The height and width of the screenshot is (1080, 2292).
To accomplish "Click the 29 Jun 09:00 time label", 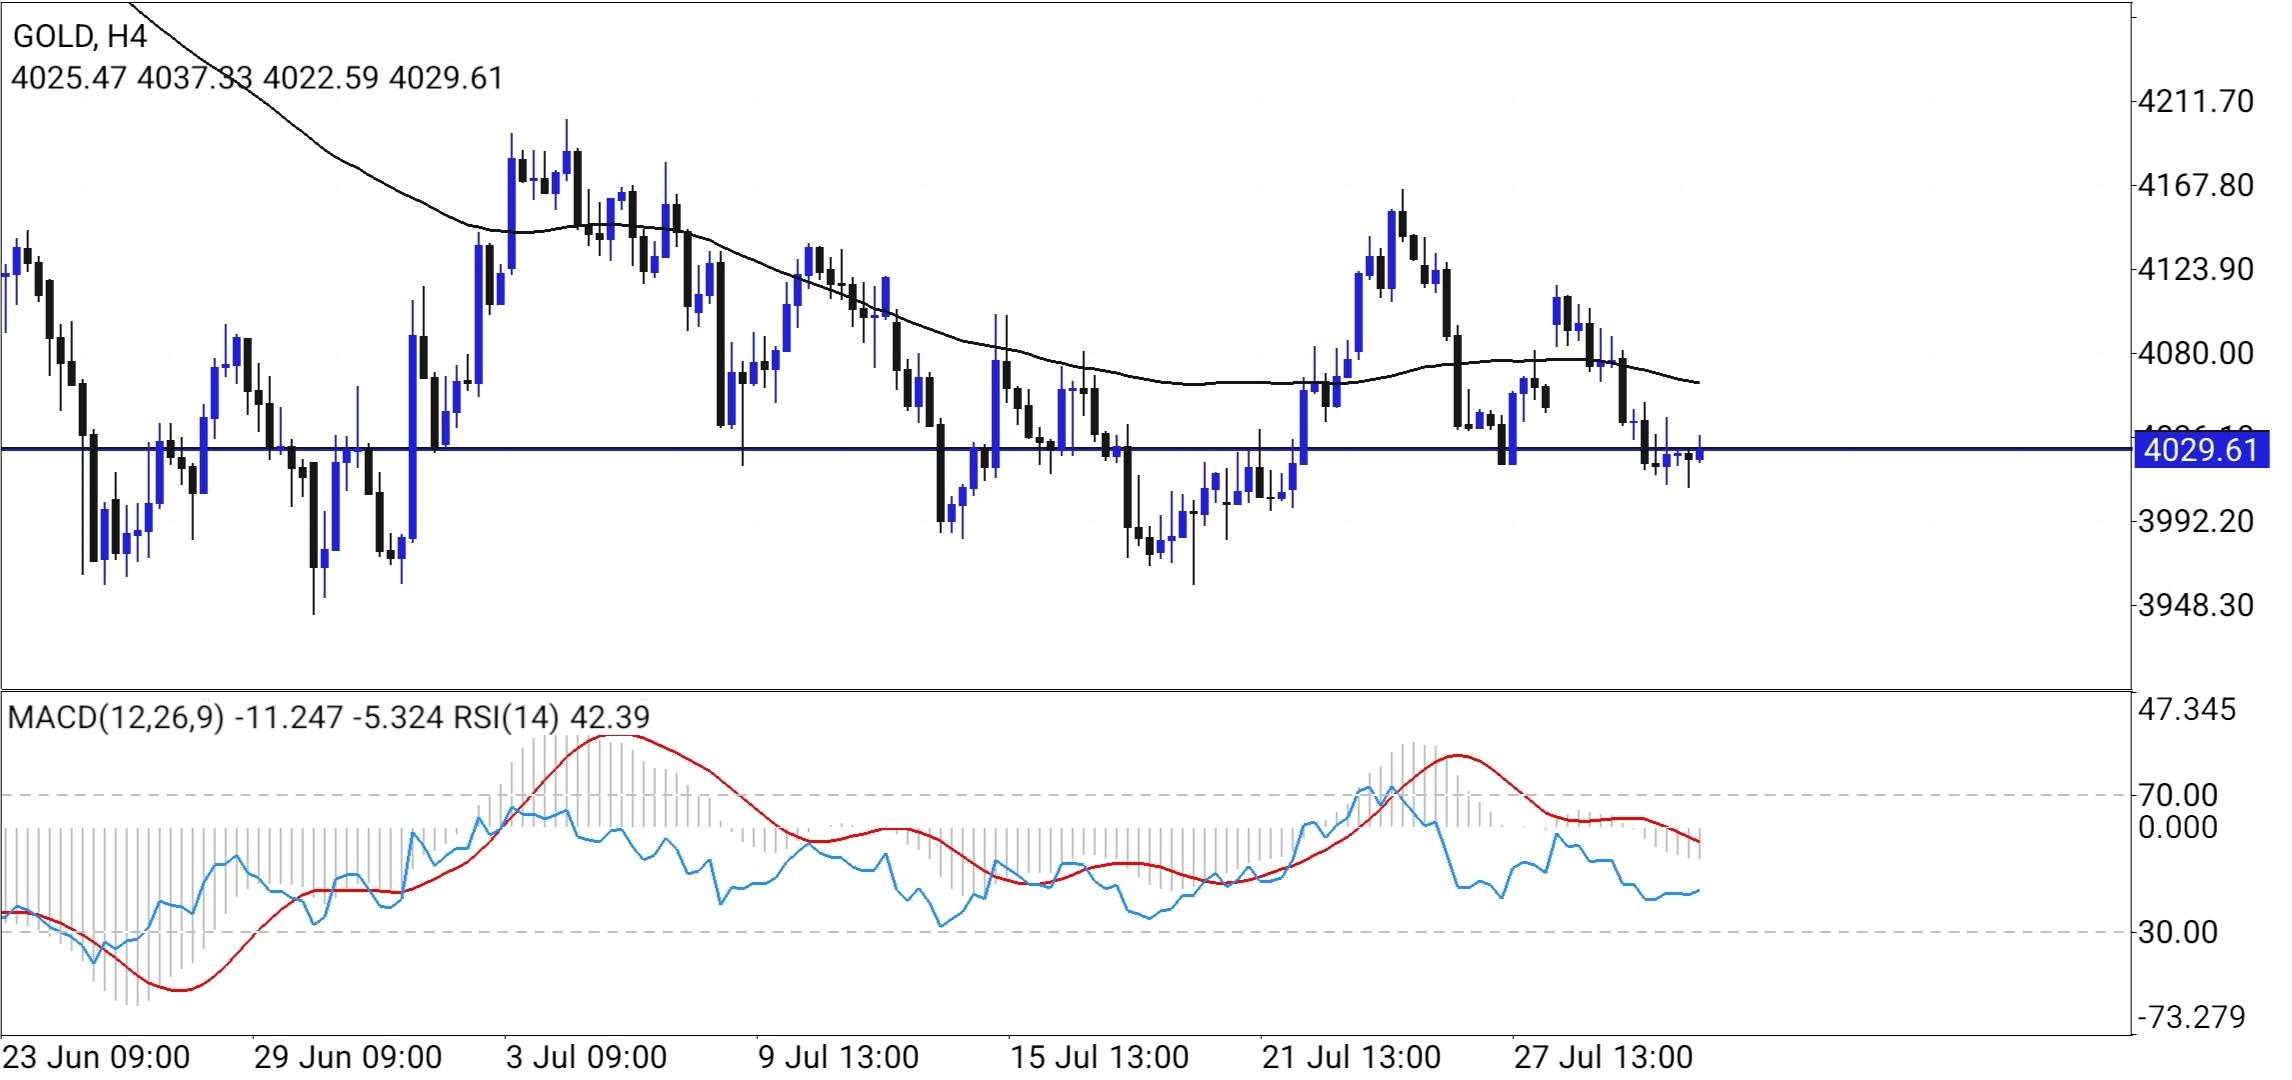I will pyautogui.click(x=347, y=1058).
